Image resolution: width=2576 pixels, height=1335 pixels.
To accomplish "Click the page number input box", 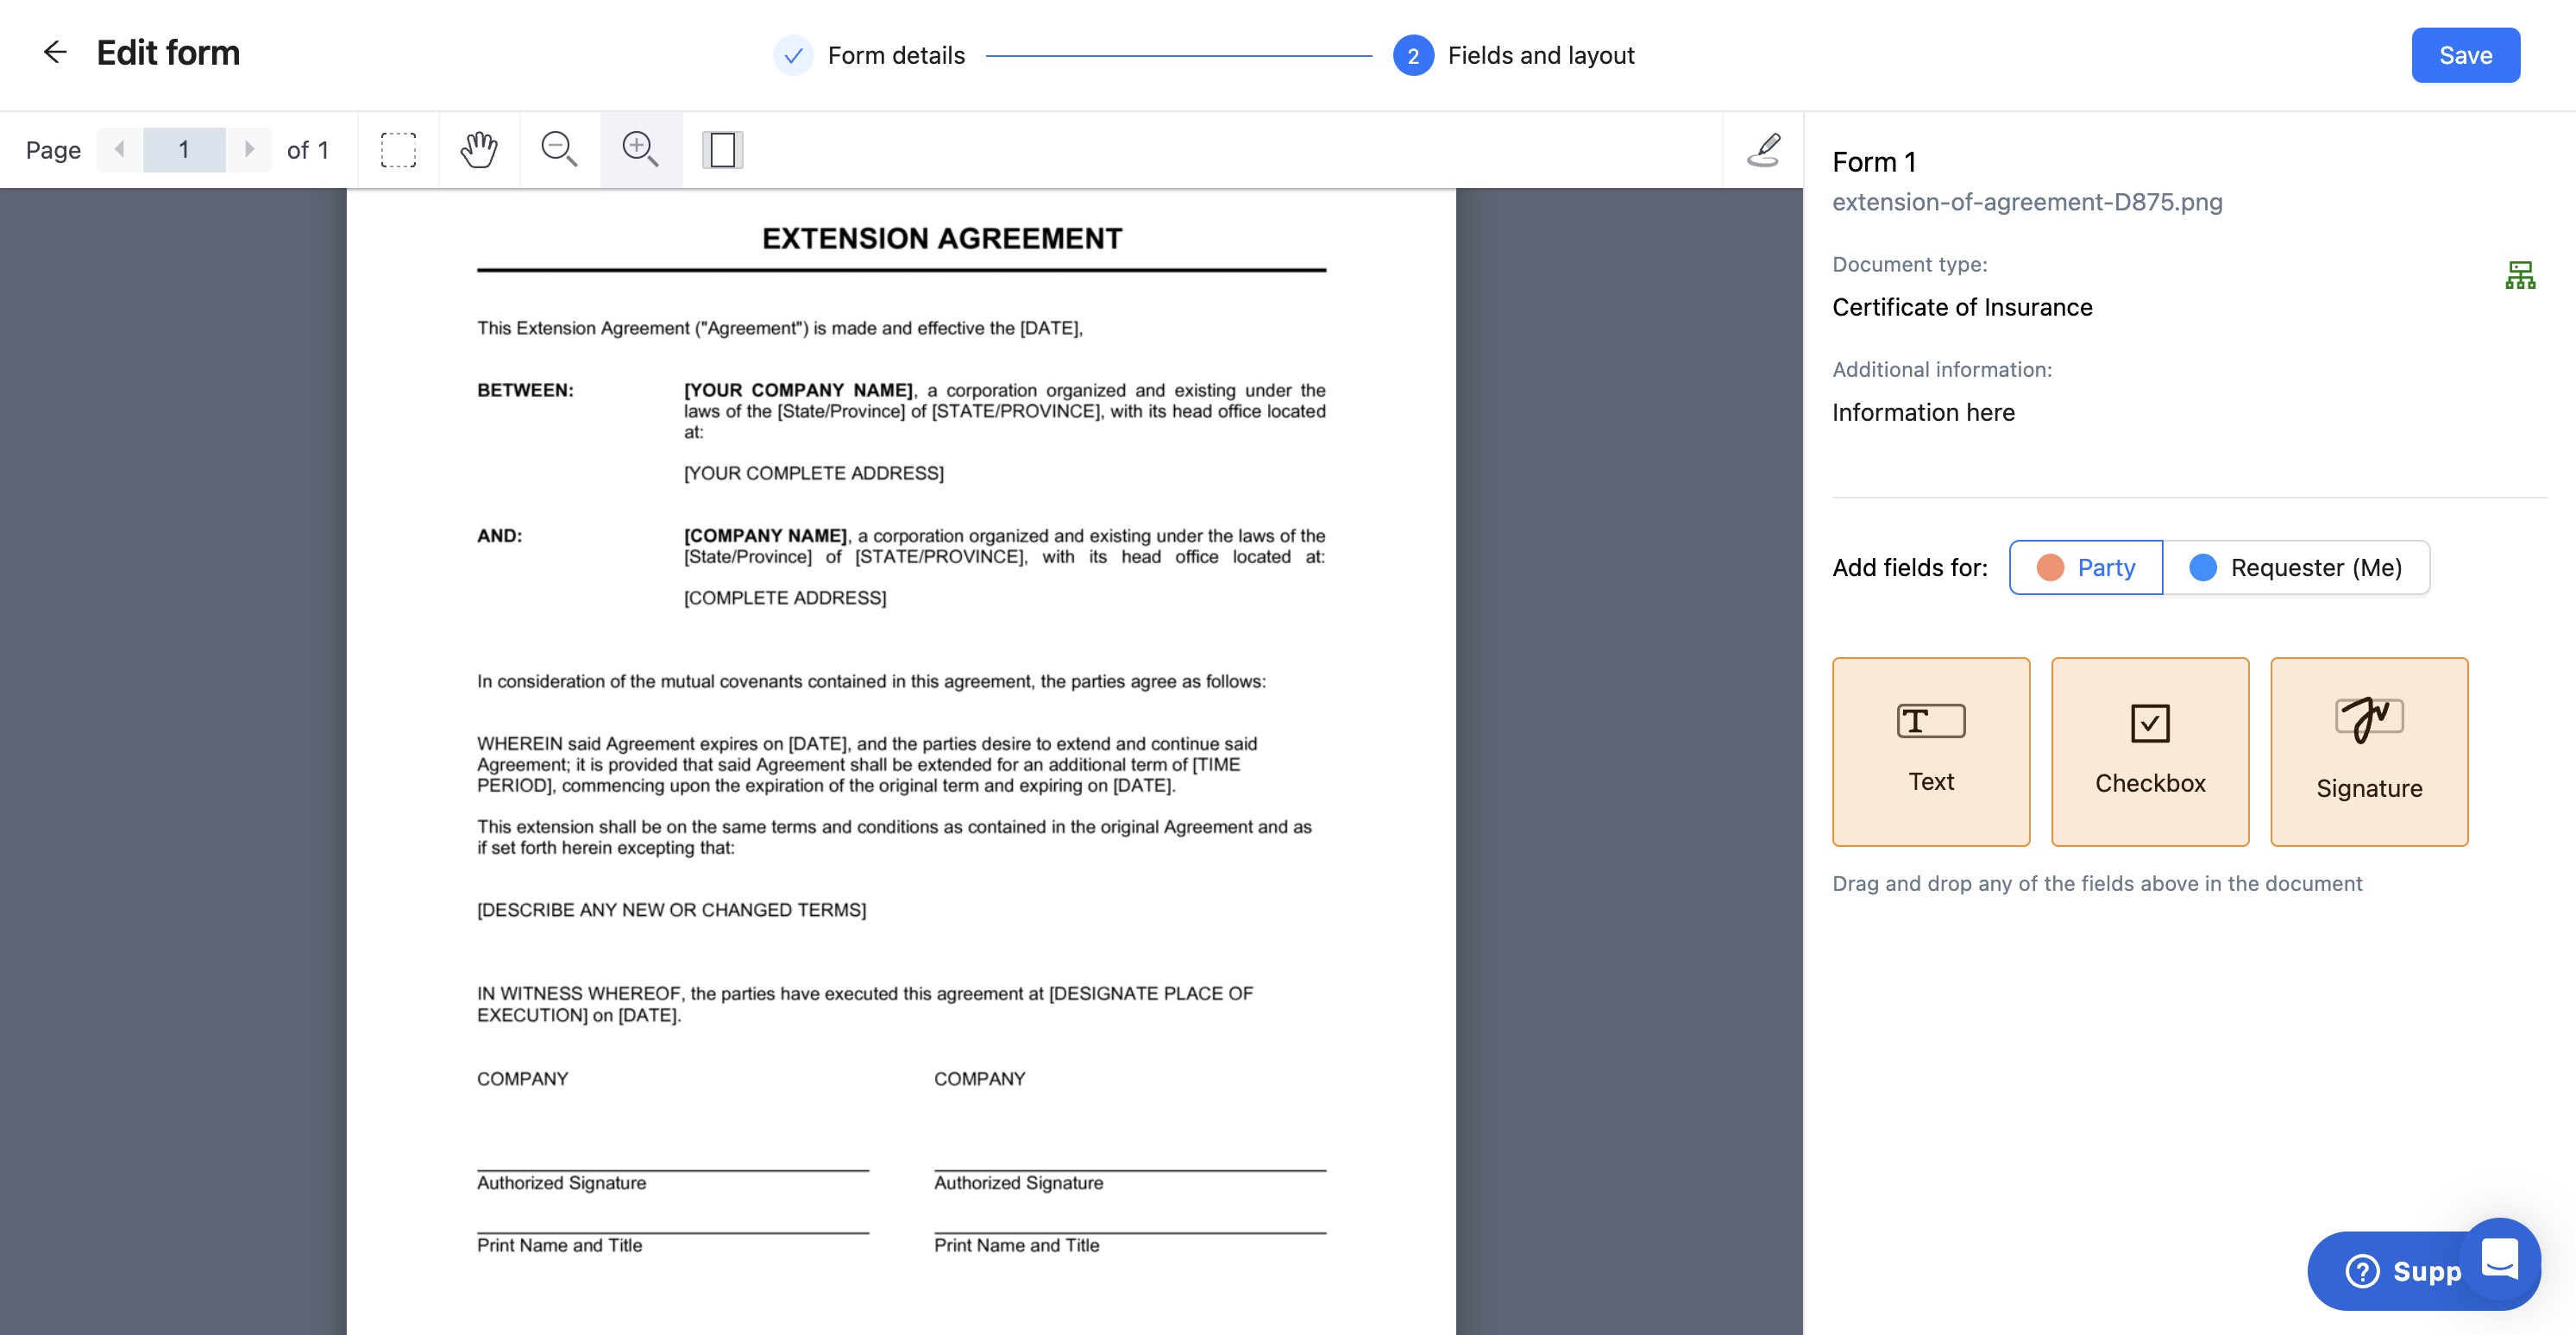I will pos(184,150).
